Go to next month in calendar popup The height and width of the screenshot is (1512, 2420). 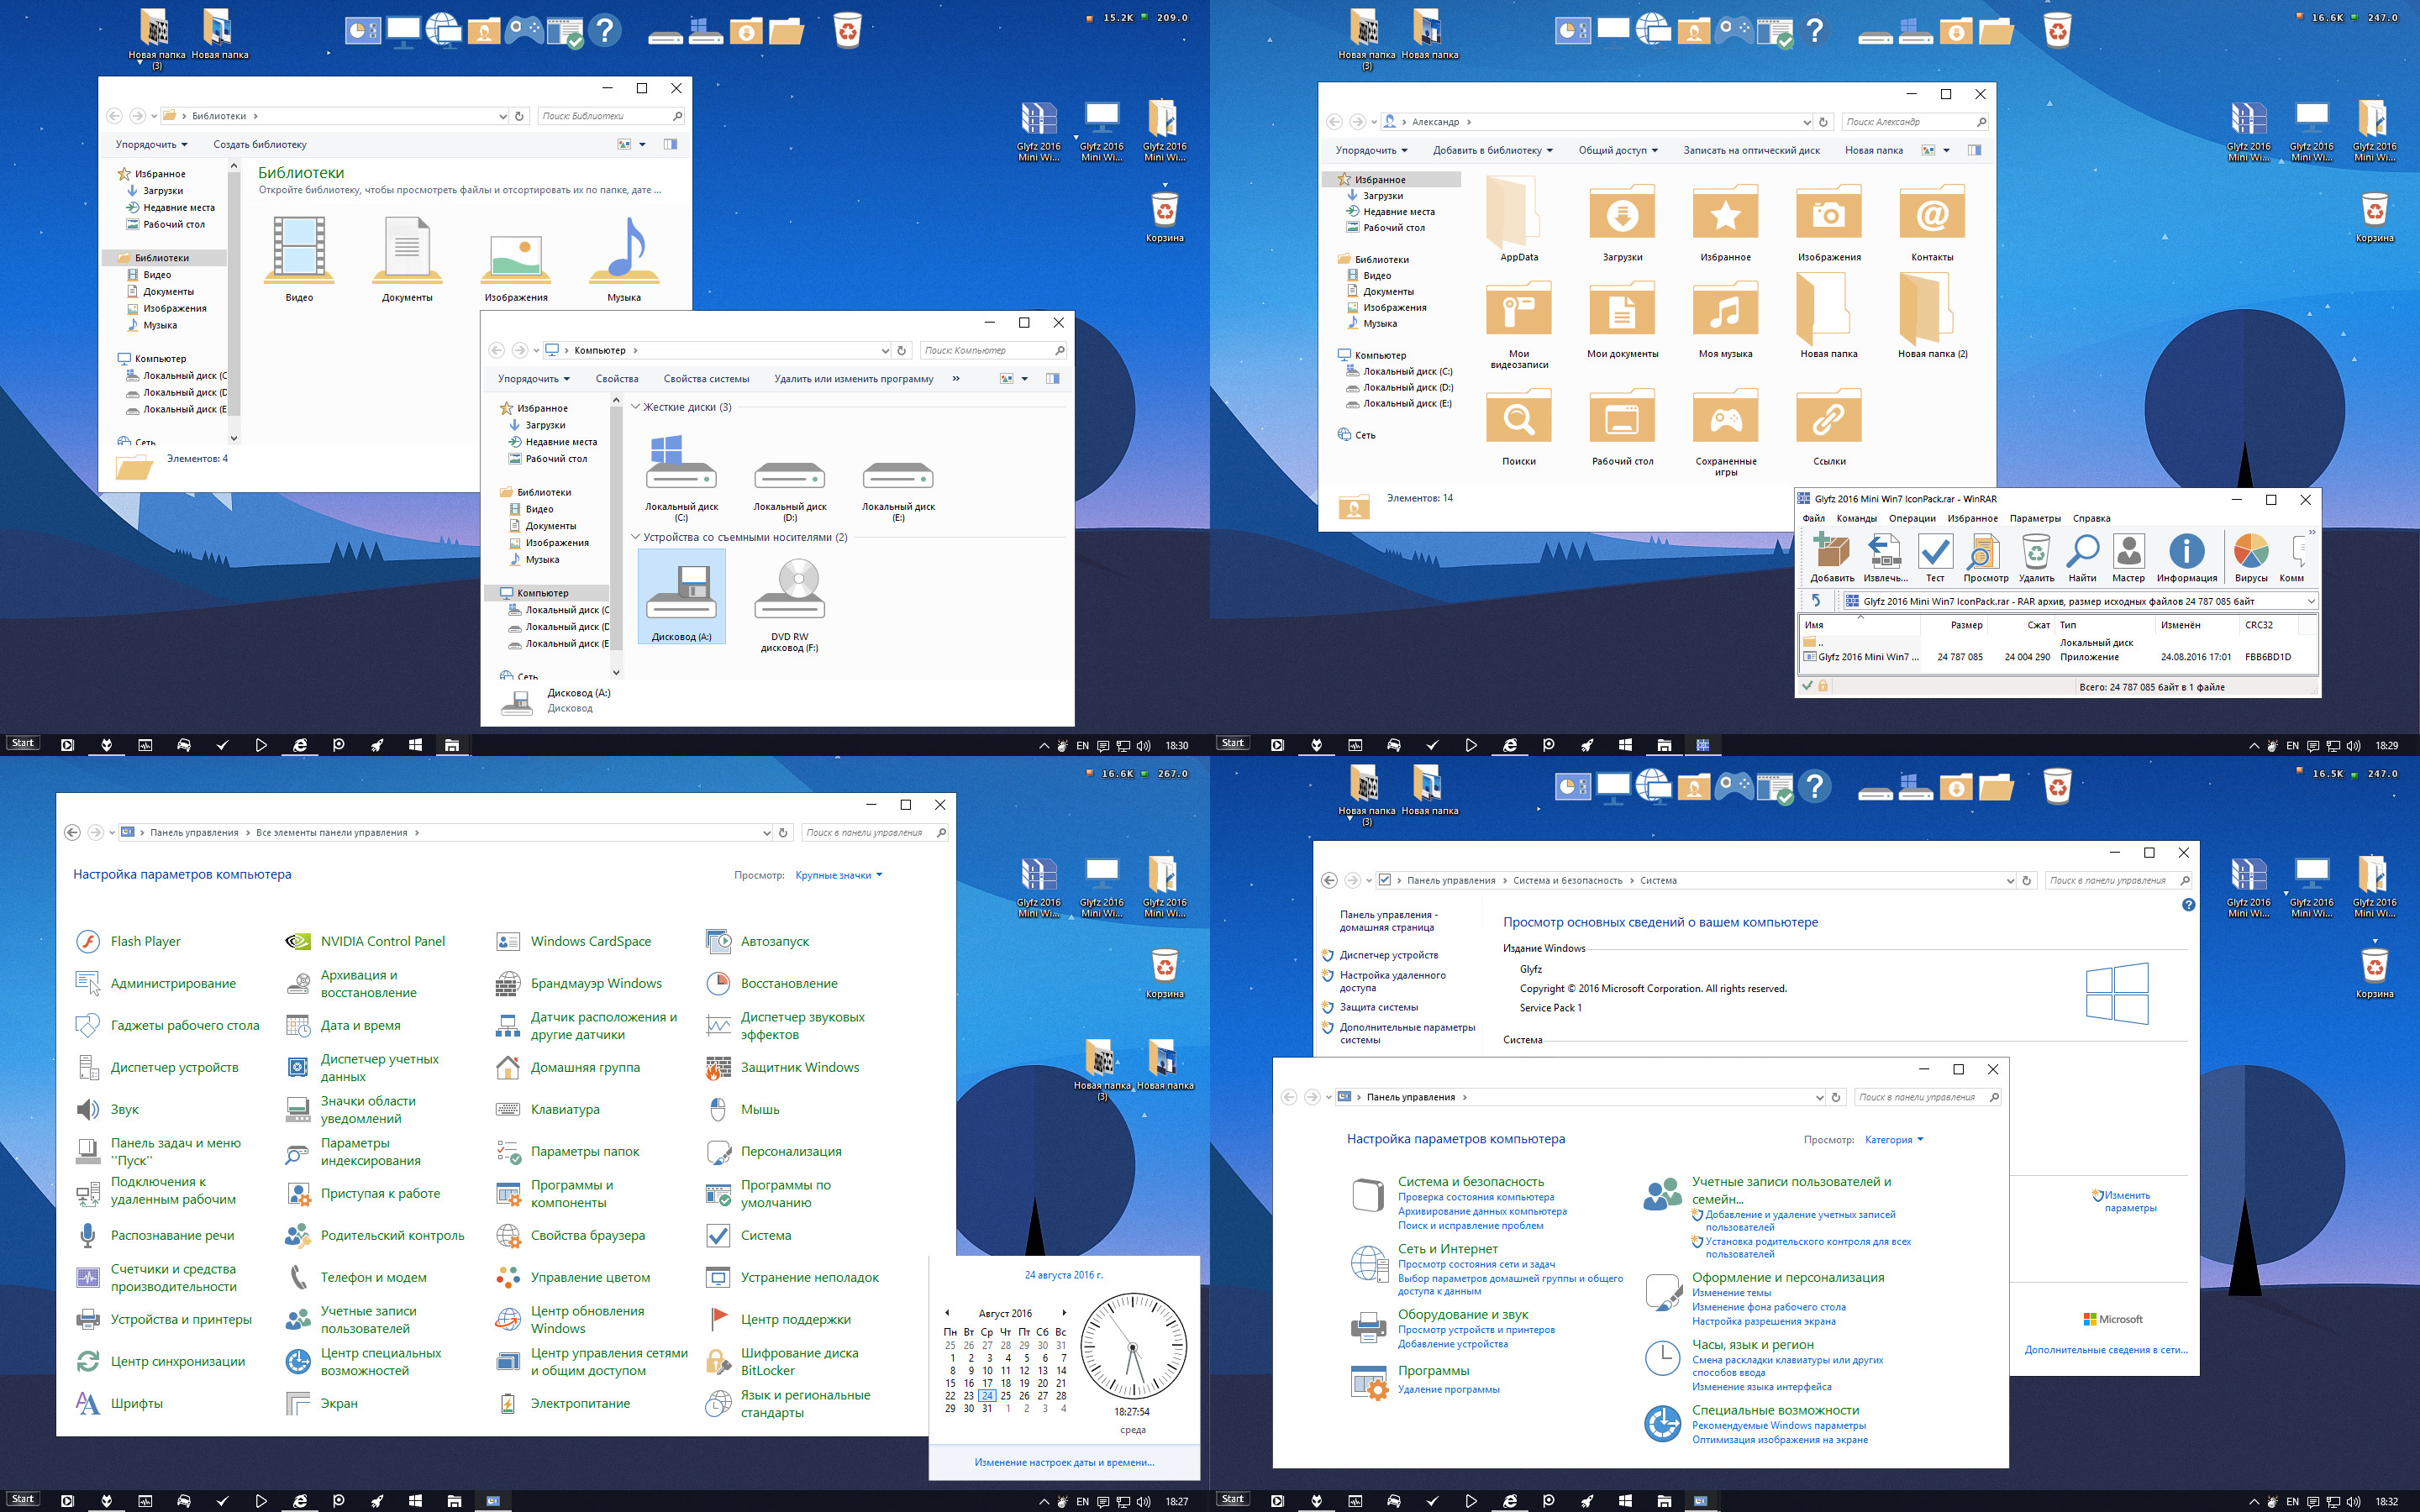[x=1064, y=1312]
